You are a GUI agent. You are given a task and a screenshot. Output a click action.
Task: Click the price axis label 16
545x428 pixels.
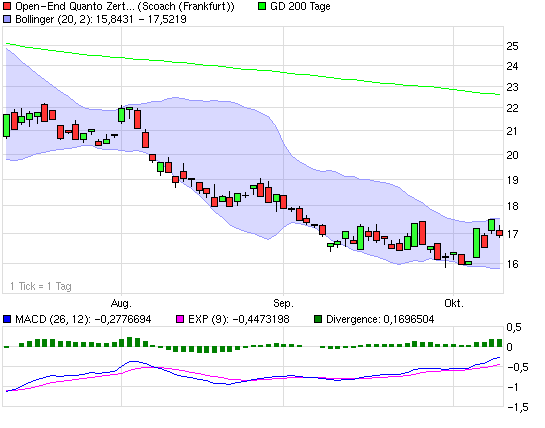coord(512,264)
